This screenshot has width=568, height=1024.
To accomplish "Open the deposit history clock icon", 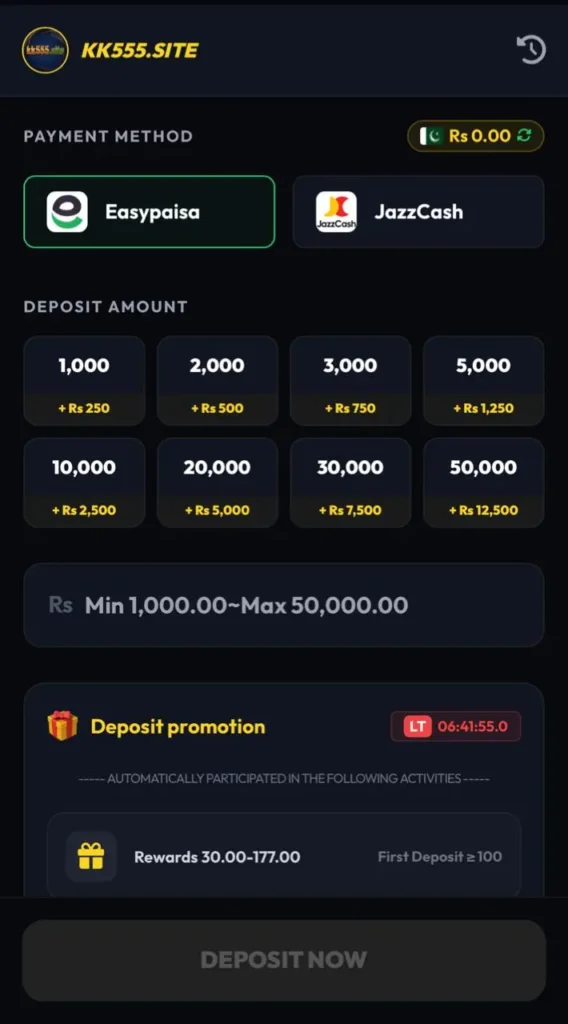I will [531, 50].
